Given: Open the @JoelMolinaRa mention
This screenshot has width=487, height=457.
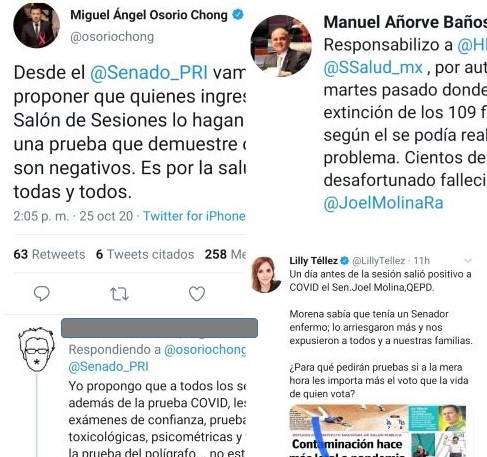Looking at the screenshot, I should 383,203.
